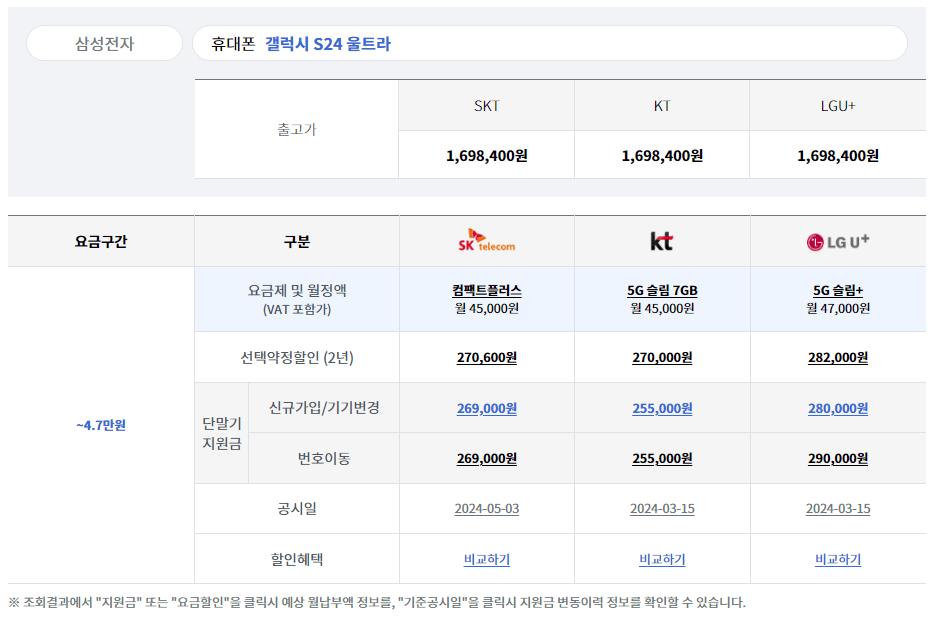The height and width of the screenshot is (630, 930).
Task: Click the 선택약정할인 (2년) row label
Action: (297, 358)
